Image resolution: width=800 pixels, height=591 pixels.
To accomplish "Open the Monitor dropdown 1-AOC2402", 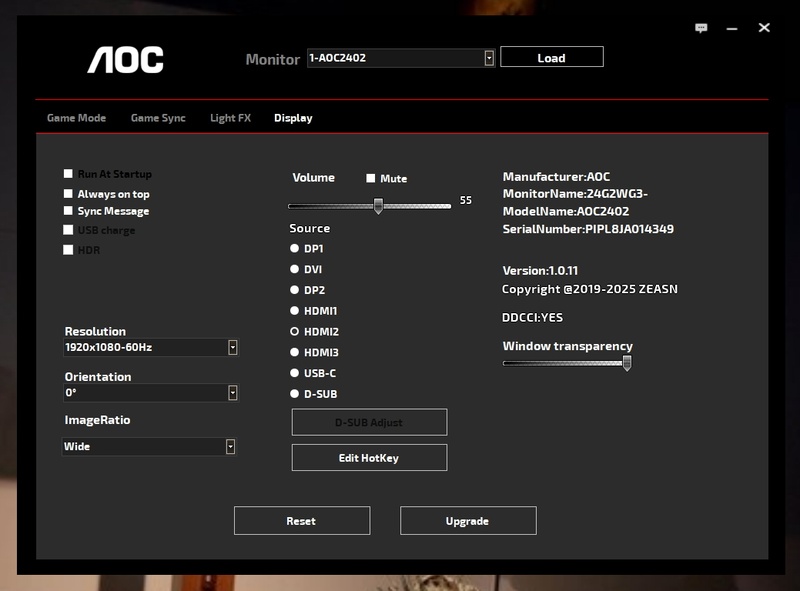I will tap(401, 58).
